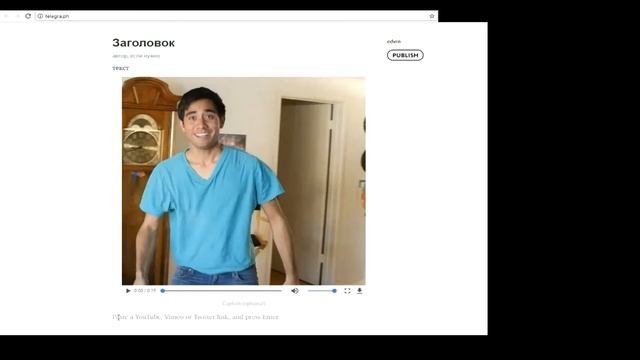Edit the title 'Заголовок'
This screenshot has width=640, height=360.
144,43
